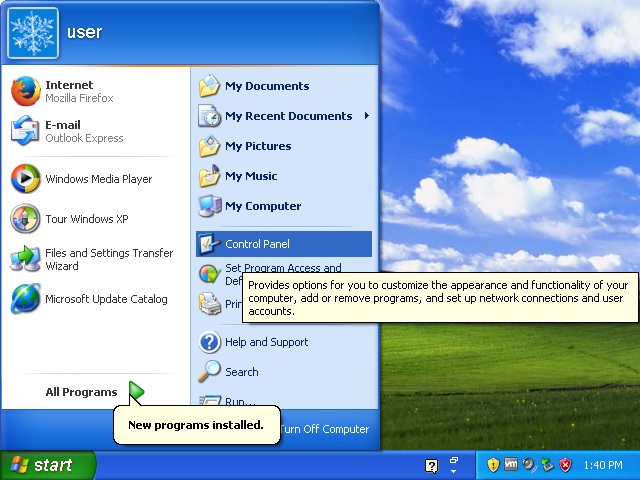This screenshot has width=640, height=480.
Task: Click the taskbar clock showing 1:40 PM
Action: [602, 465]
